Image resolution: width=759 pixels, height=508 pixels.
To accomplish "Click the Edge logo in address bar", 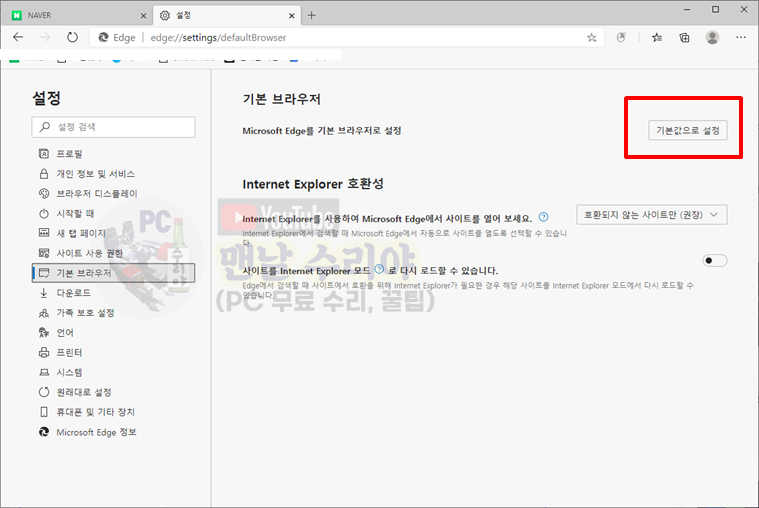I will coord(103,37).
